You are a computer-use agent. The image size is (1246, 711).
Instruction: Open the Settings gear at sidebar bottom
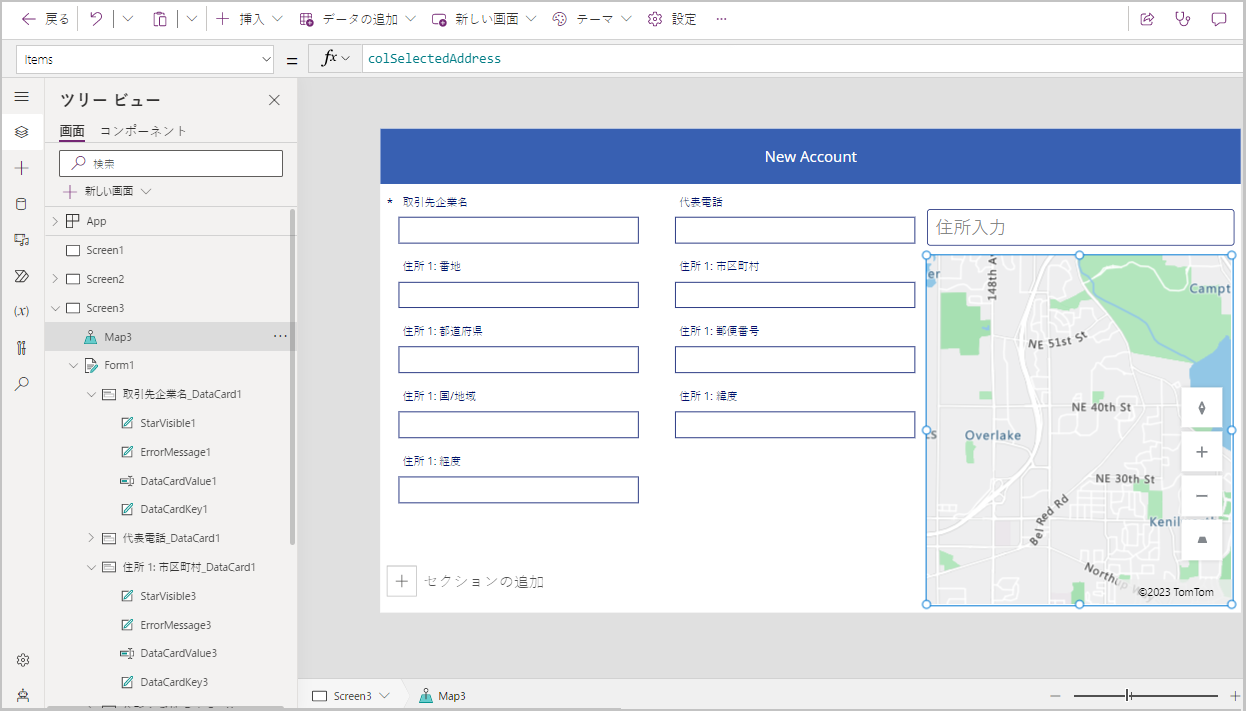click(22, 660)
